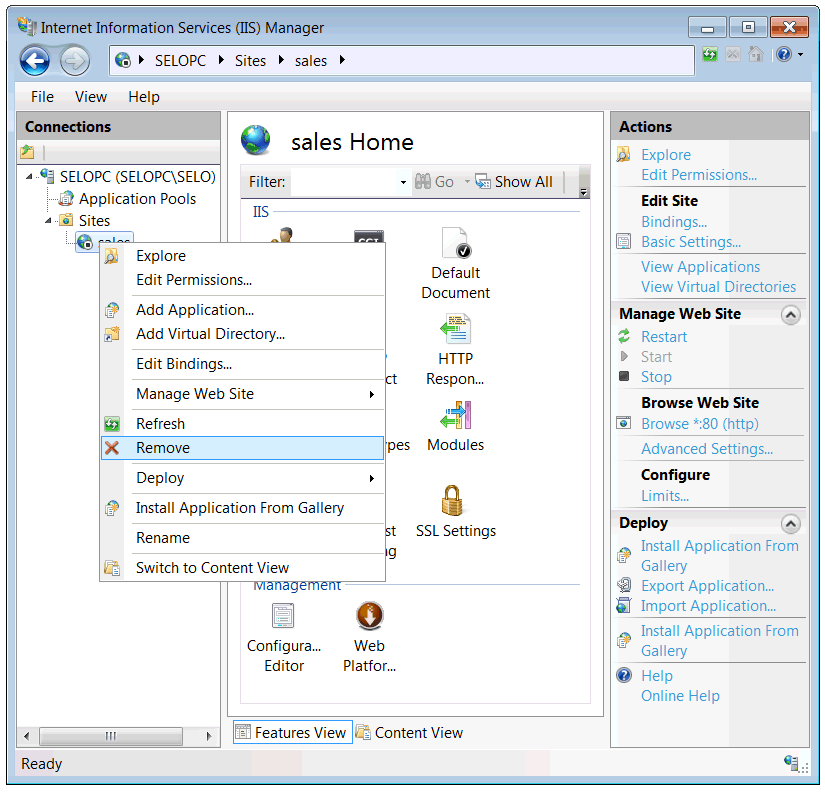
Task: Click the Connections pane create connection icon
Action: (27, 153)
